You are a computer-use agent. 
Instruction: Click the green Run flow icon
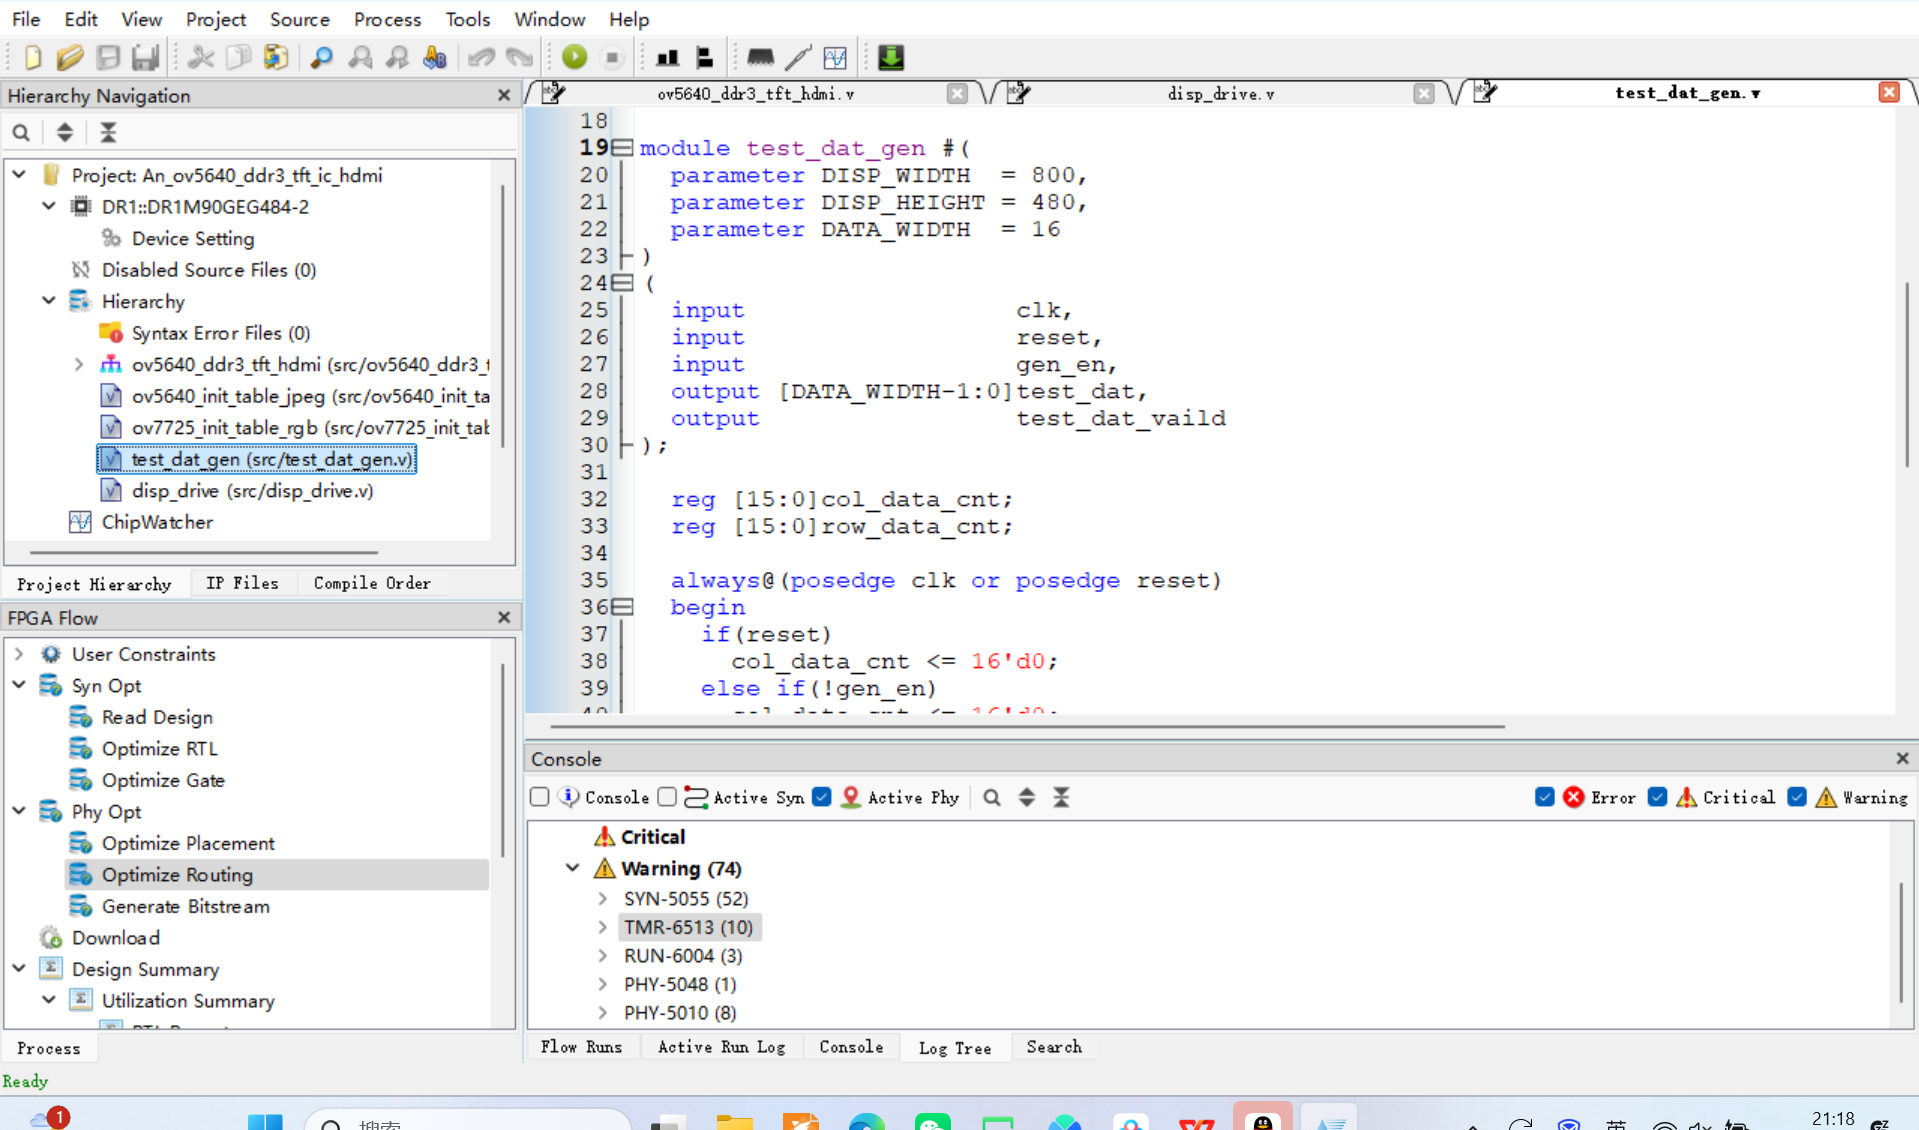tap(575, 58)
